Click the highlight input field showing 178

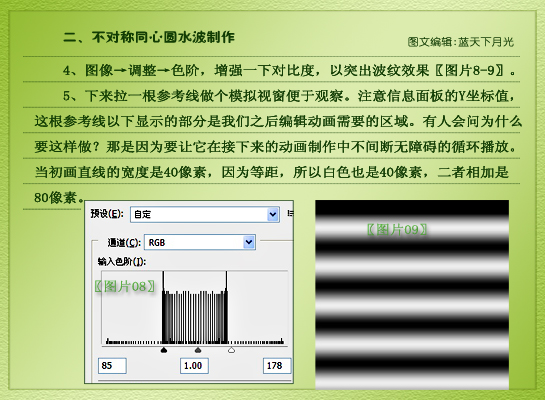(277, 366)
